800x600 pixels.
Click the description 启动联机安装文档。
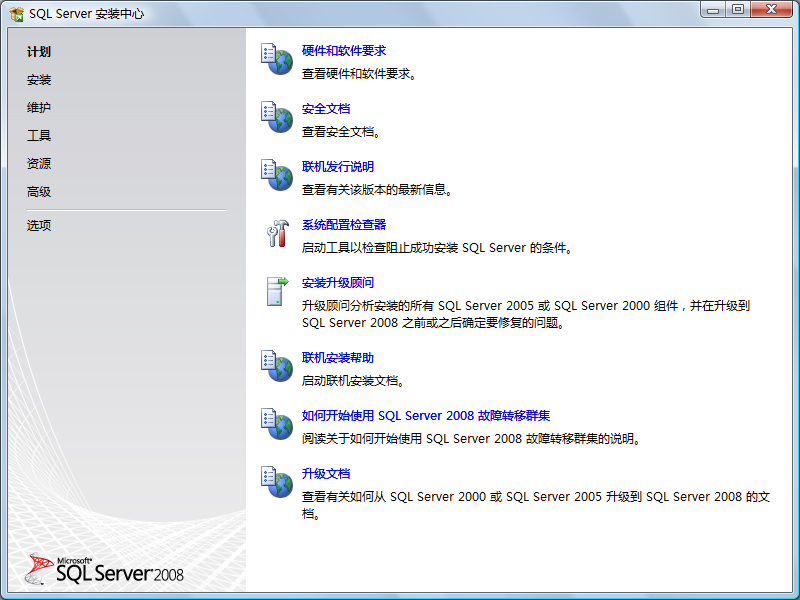[353, 381]
